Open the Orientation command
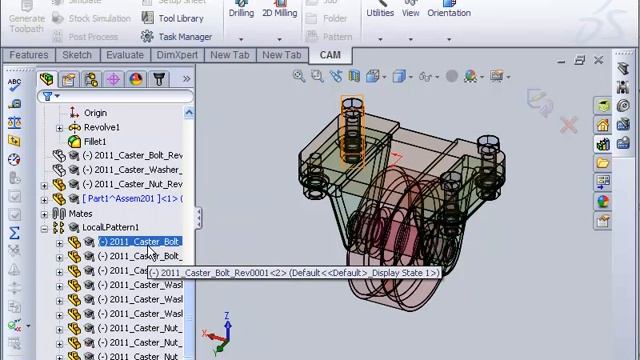 (449, 9)
